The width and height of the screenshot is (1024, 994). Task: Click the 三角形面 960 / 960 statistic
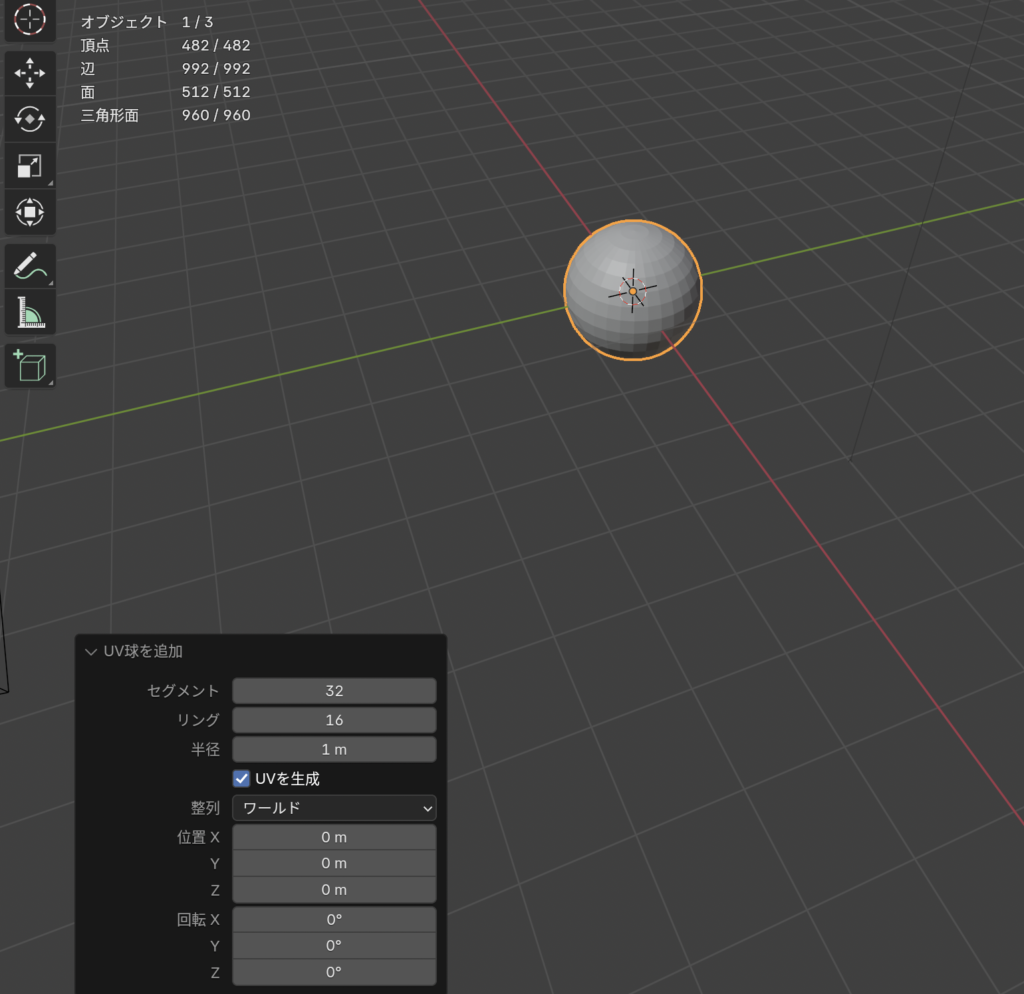click(165, 116)
